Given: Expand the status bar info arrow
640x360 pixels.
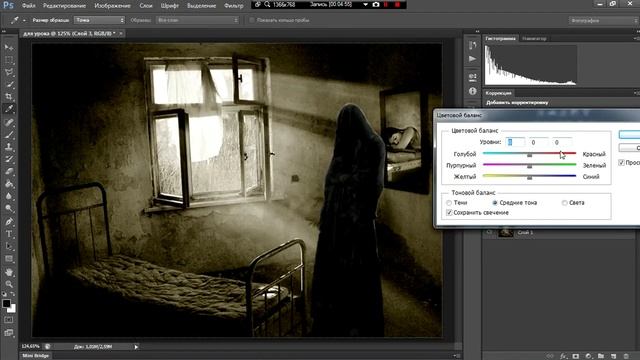Looking at the screenshot, I should 136,347.
